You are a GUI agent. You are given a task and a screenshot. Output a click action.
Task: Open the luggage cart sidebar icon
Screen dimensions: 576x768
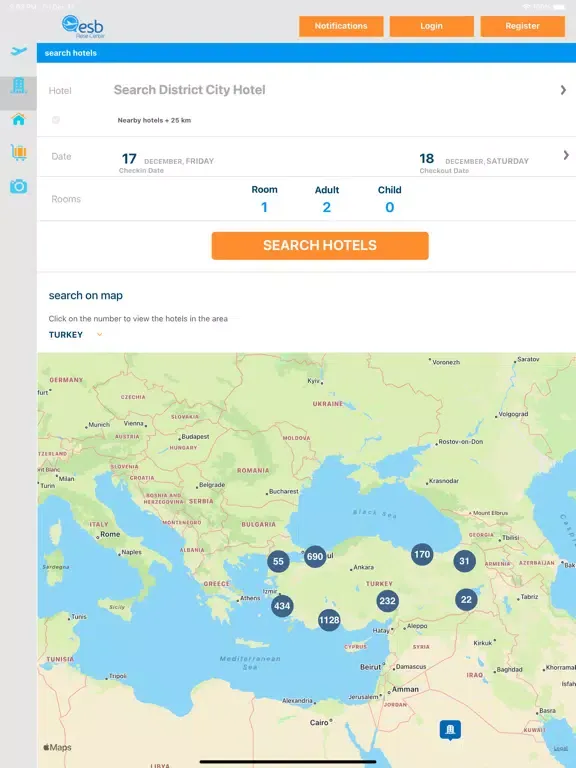[x=18, y=152]
